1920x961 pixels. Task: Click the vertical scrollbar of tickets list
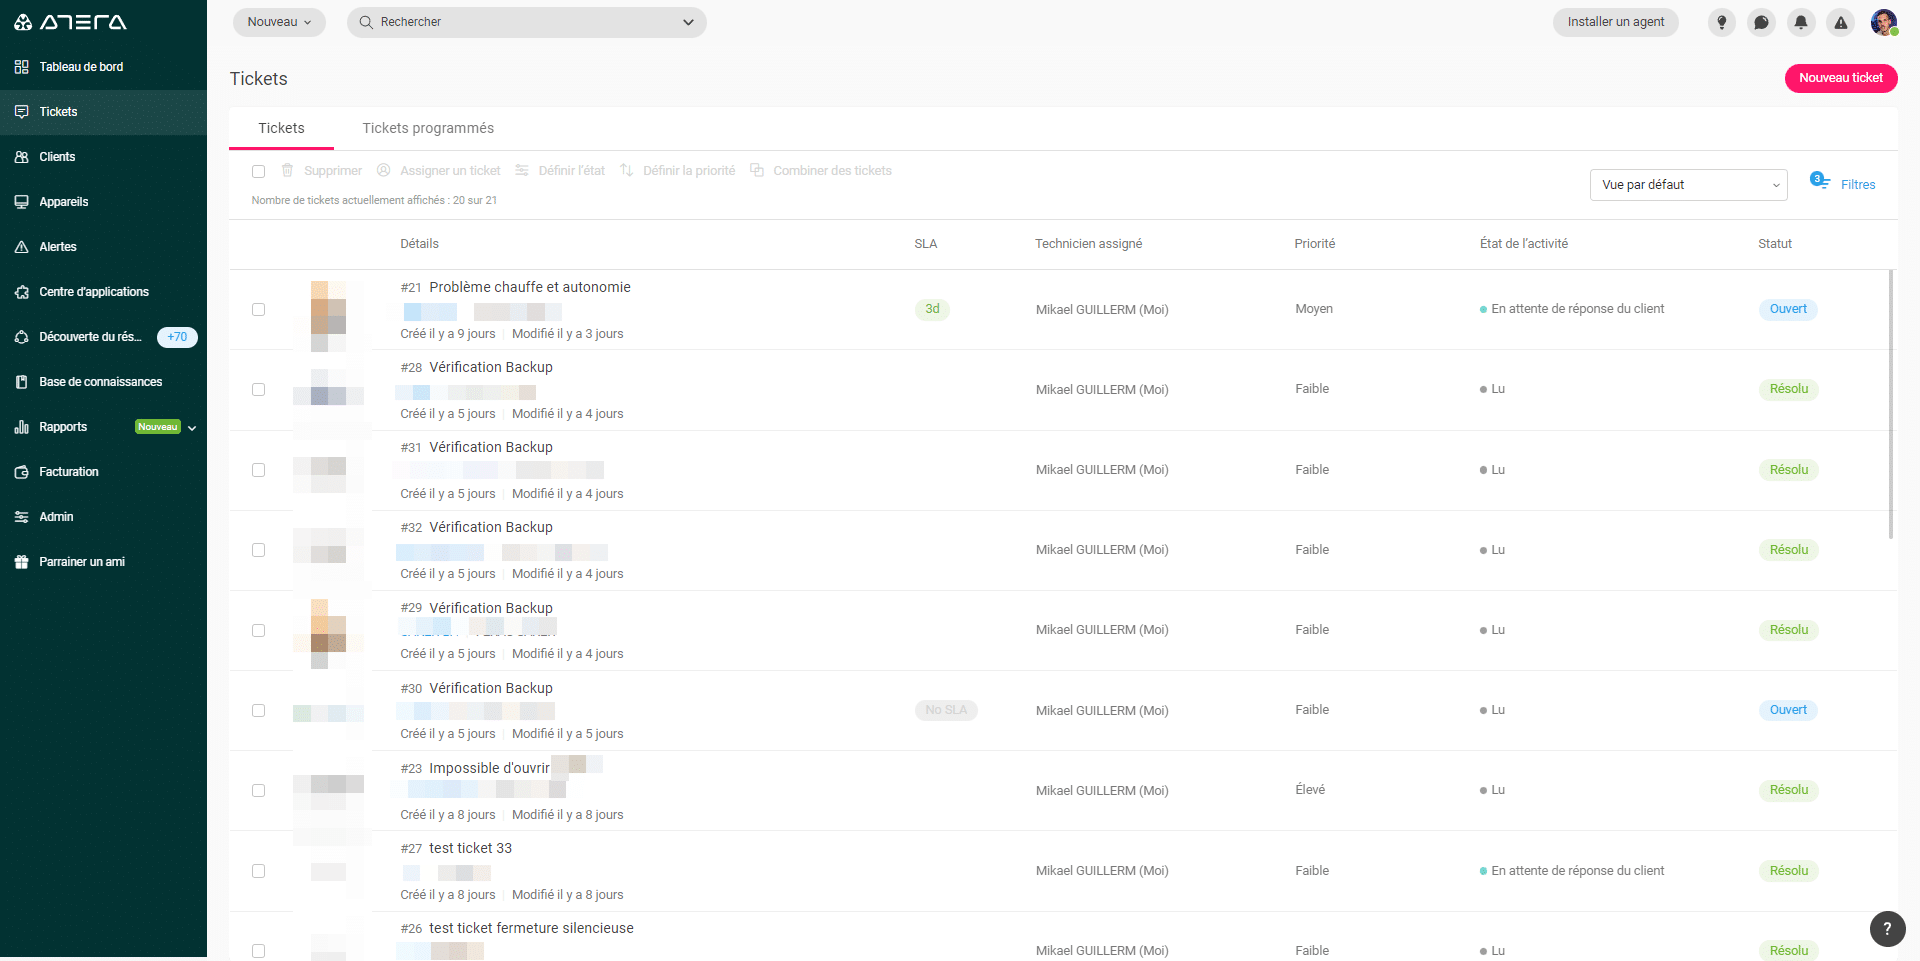click(x=1890, y=400)
